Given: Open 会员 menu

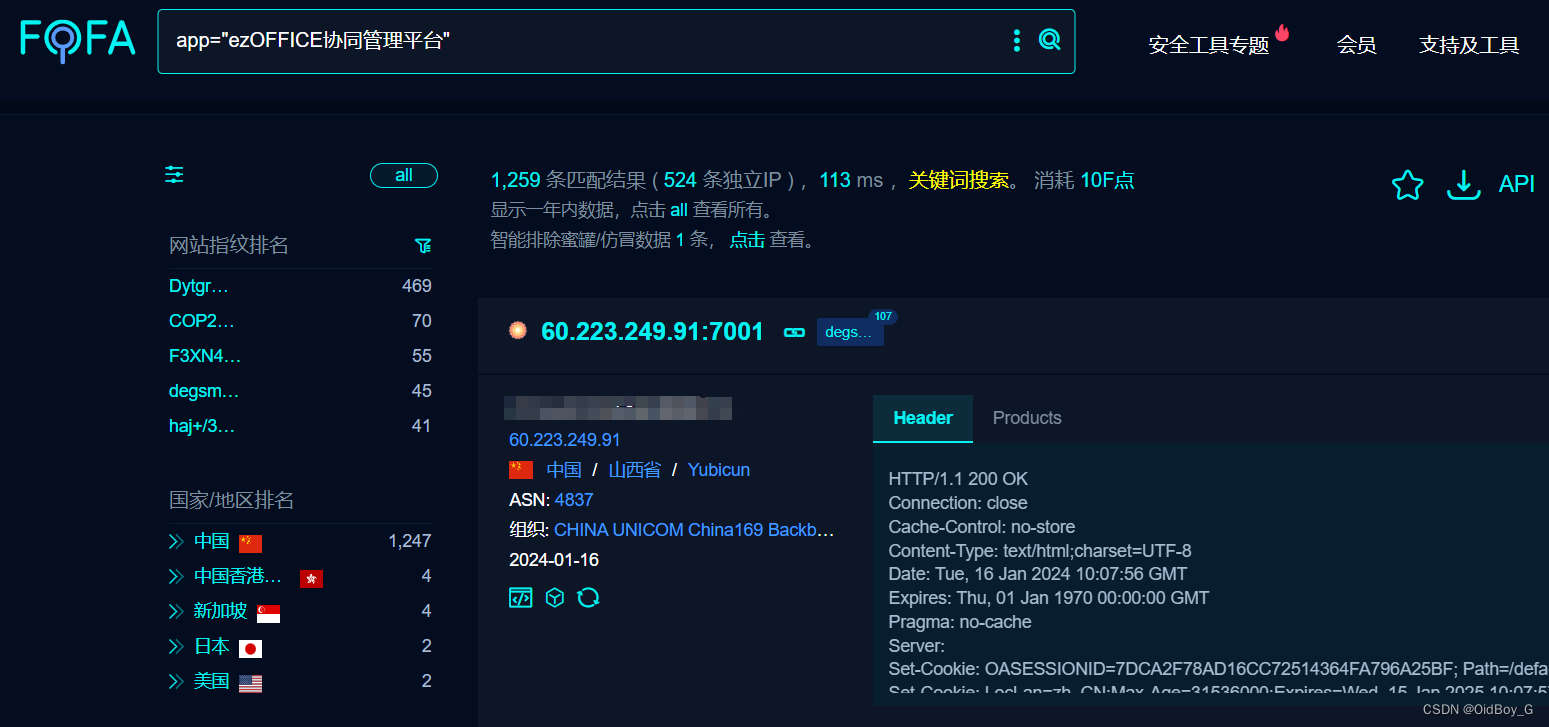Looking at the screenshot, I should click(x=1356, y=45).
